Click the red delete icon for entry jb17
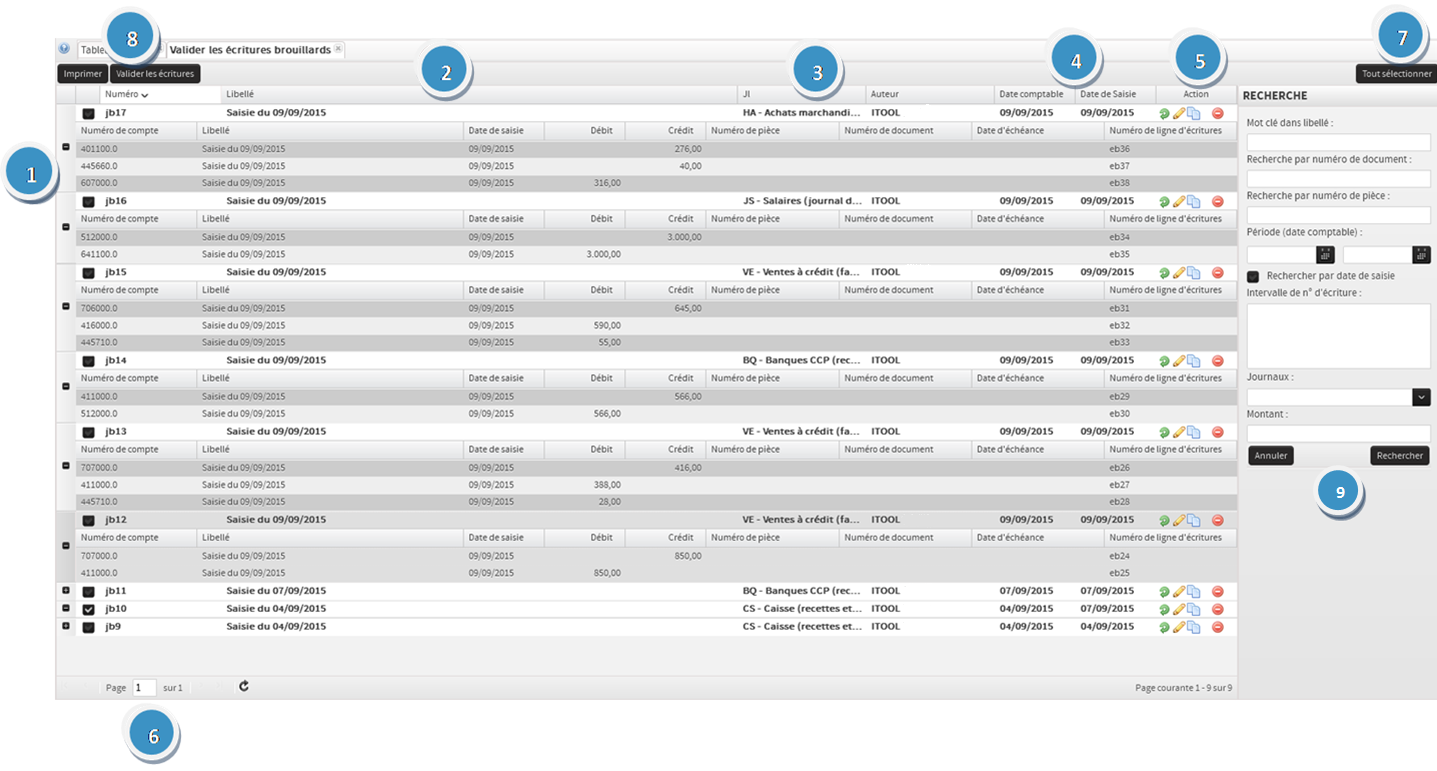 coord(1217,114)
